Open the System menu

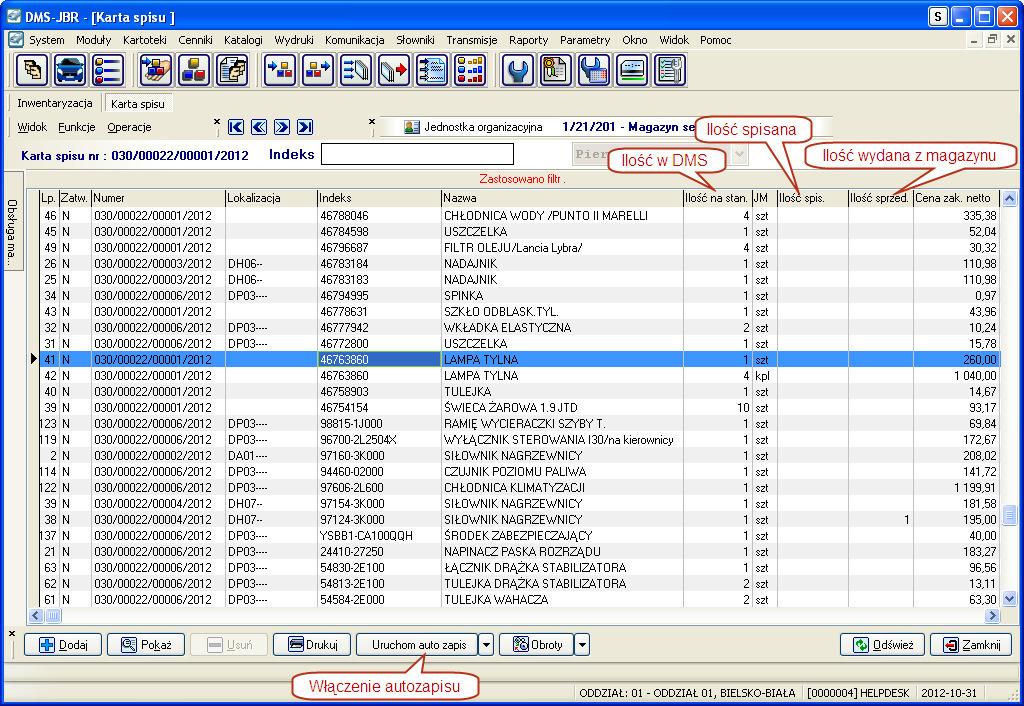click(x=46, y=40)
